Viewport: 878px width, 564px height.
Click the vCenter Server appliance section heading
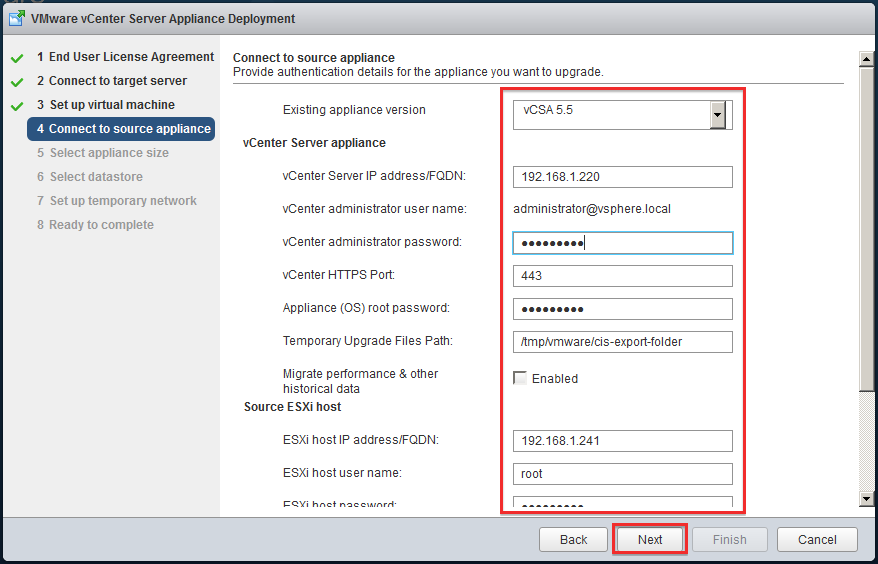tap(314, 143)
